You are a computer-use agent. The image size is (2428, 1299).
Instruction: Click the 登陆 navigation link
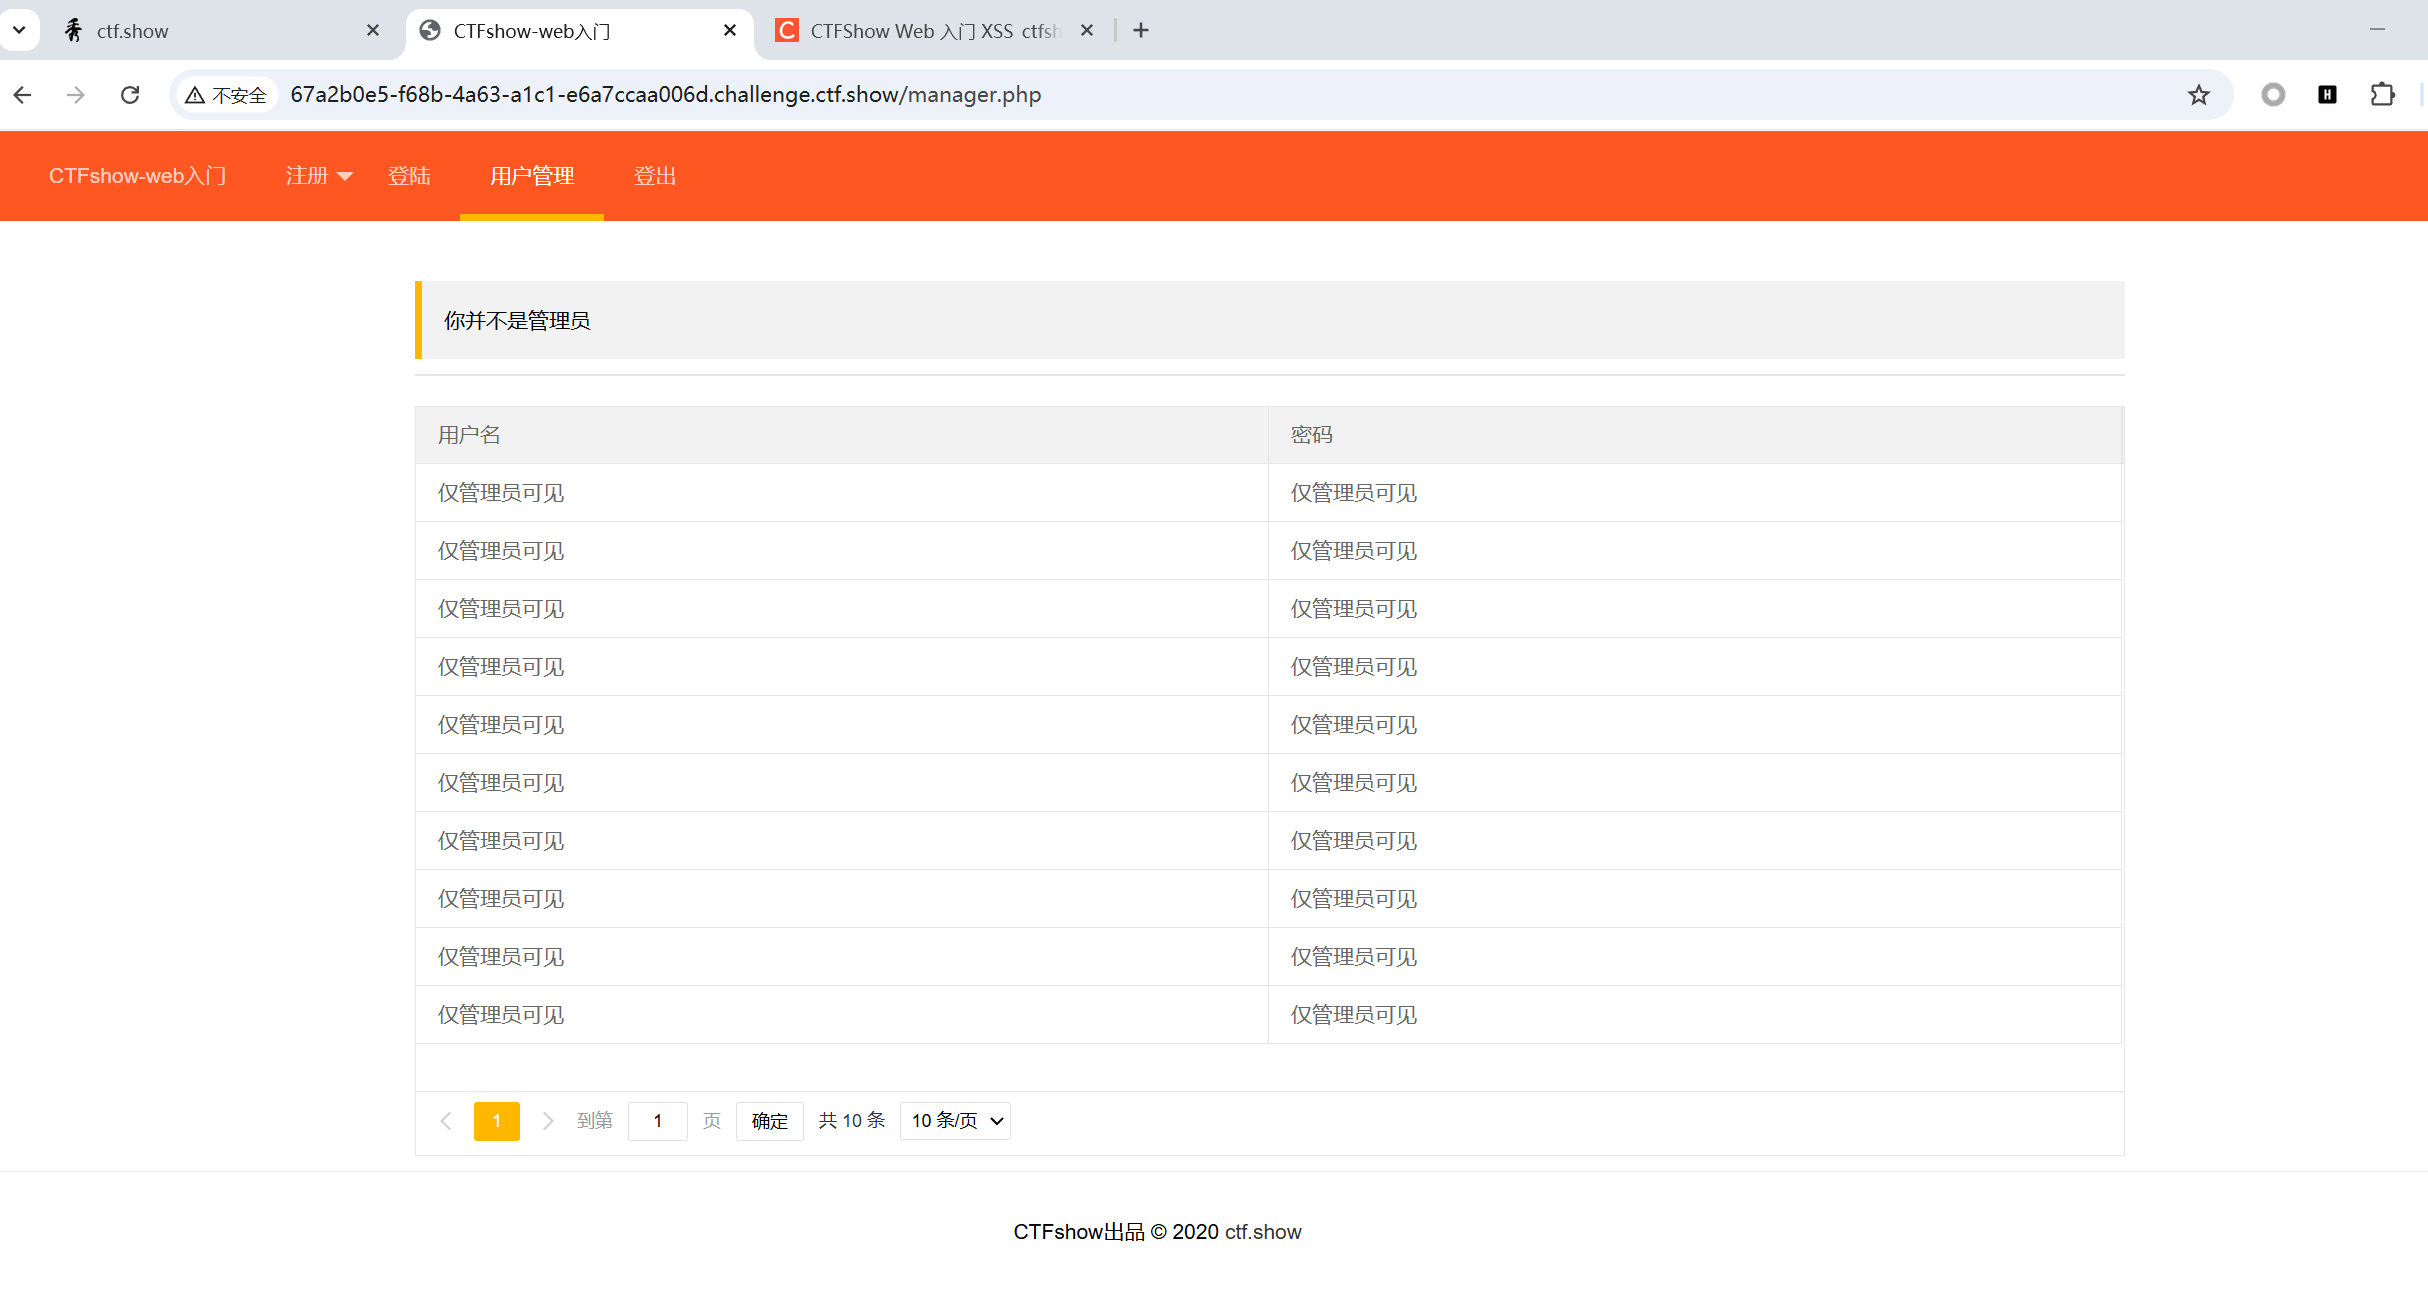click(x=409, y=176)
